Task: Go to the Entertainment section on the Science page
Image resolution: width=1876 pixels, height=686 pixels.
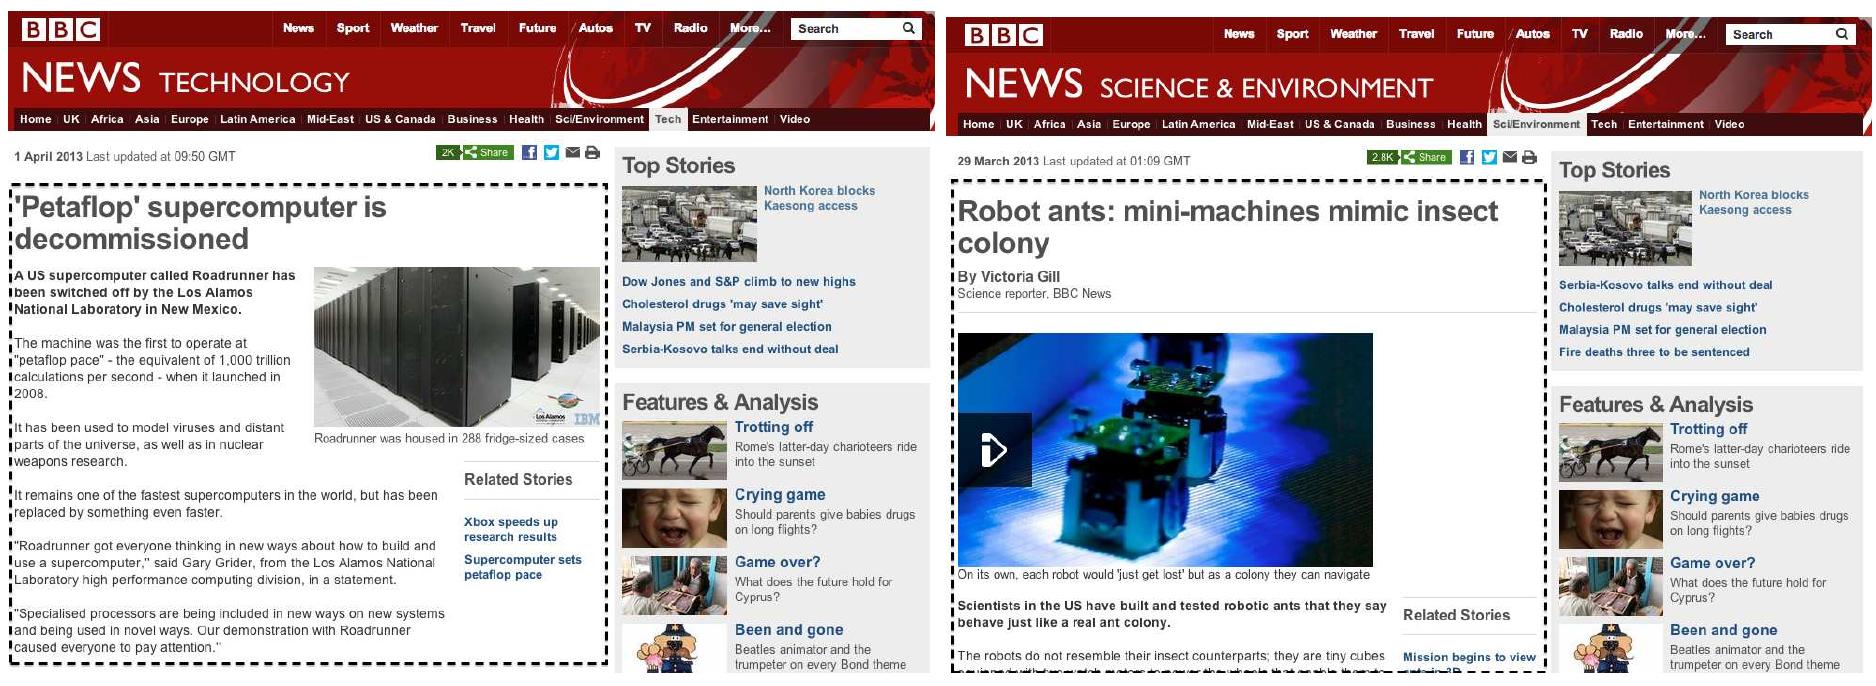Action: coord(1666,125)
